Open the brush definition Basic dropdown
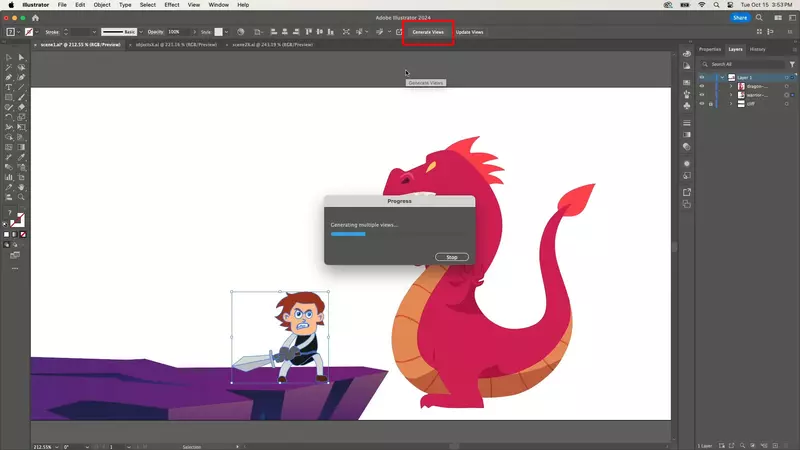The image size is (800, 450). [142, 32]
